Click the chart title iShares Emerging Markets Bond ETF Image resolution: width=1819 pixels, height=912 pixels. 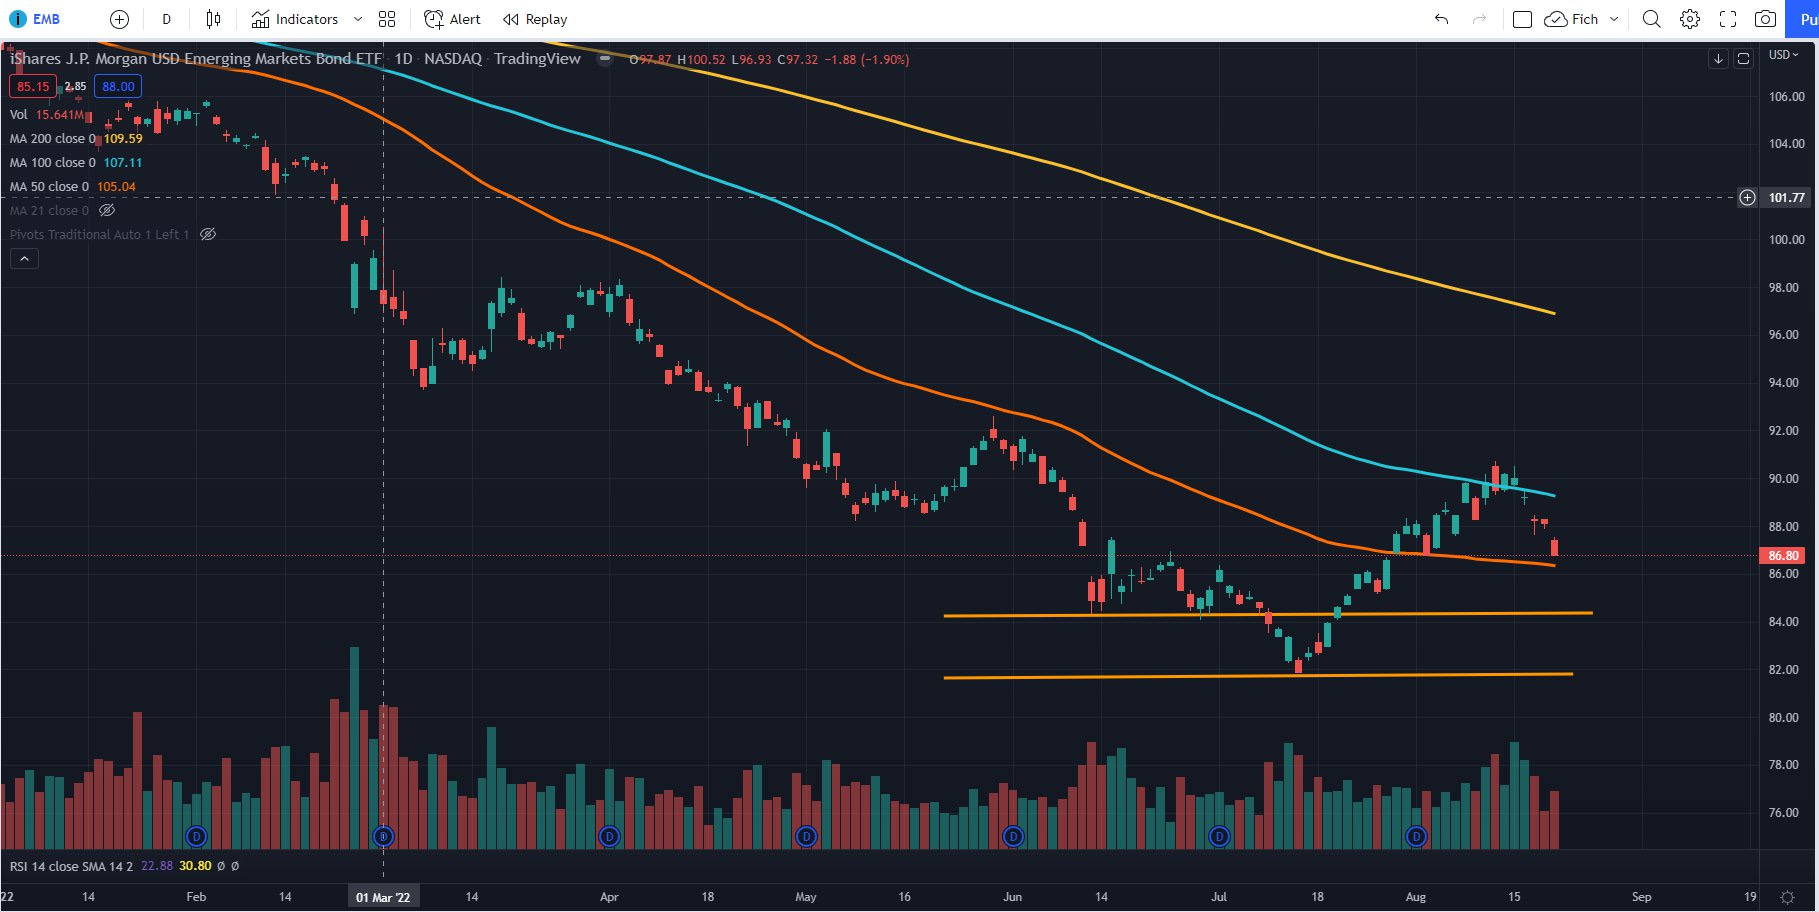click(x=195, y=59)
